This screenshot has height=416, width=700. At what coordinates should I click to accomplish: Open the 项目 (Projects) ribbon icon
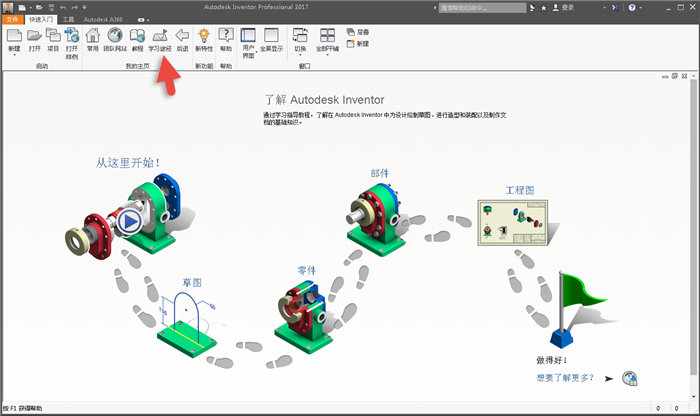(53, 36)
